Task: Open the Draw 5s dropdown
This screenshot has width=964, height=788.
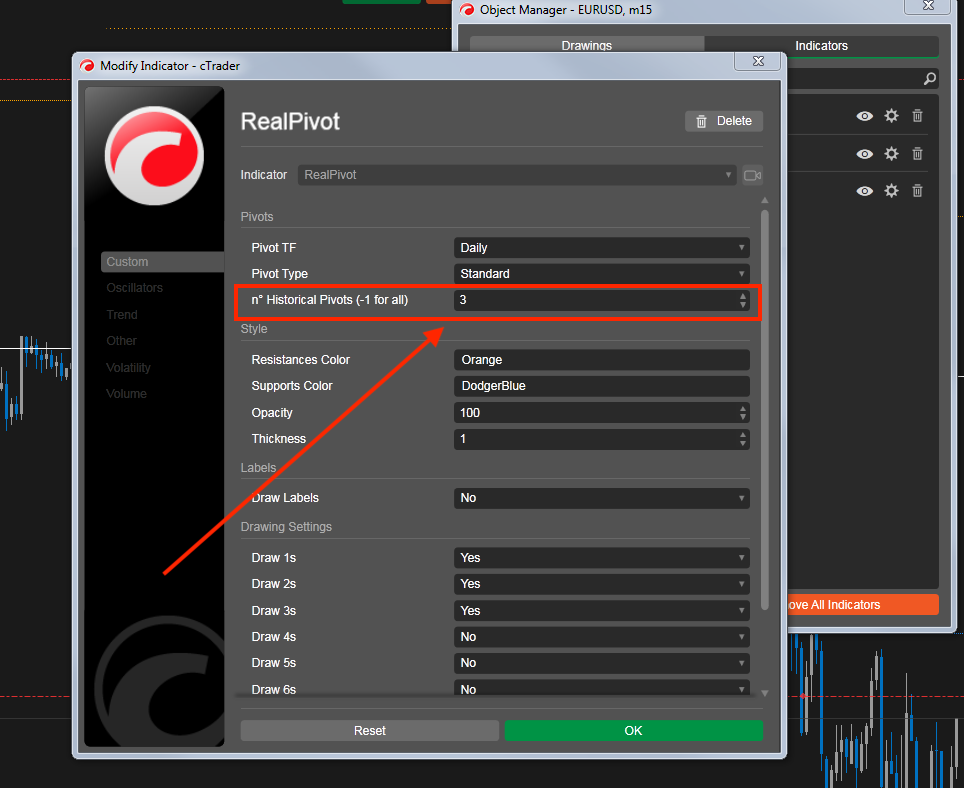Action: (601, 663)
